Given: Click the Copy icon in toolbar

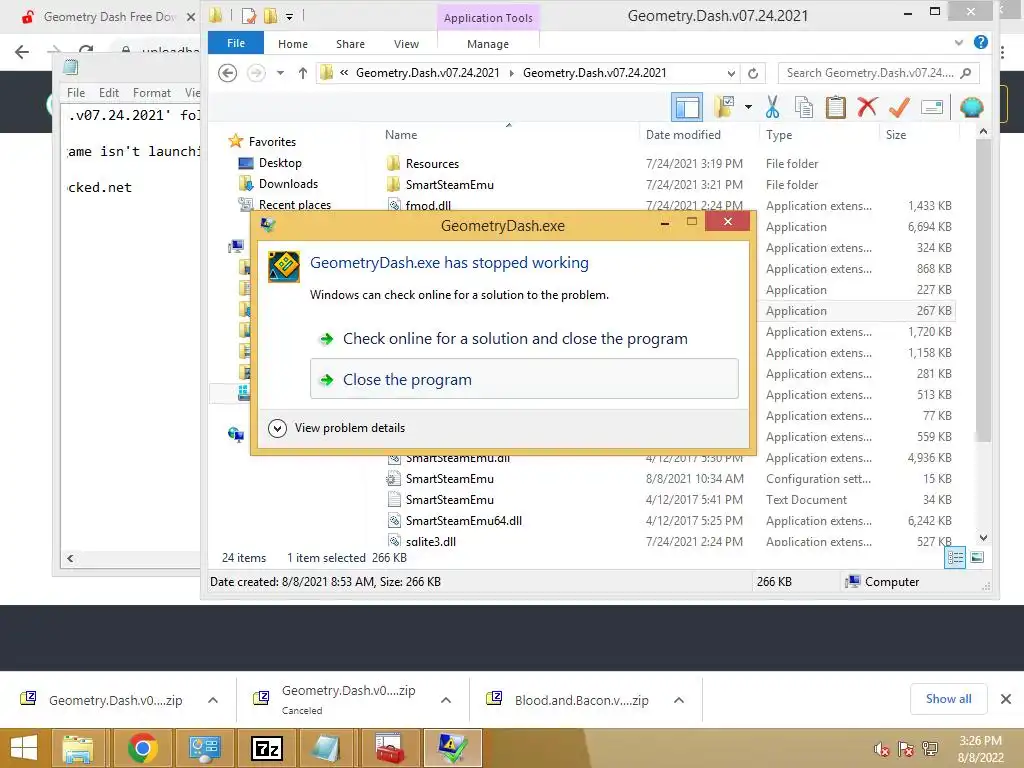Looking at the screenshot, I should [x=804, y=106].
